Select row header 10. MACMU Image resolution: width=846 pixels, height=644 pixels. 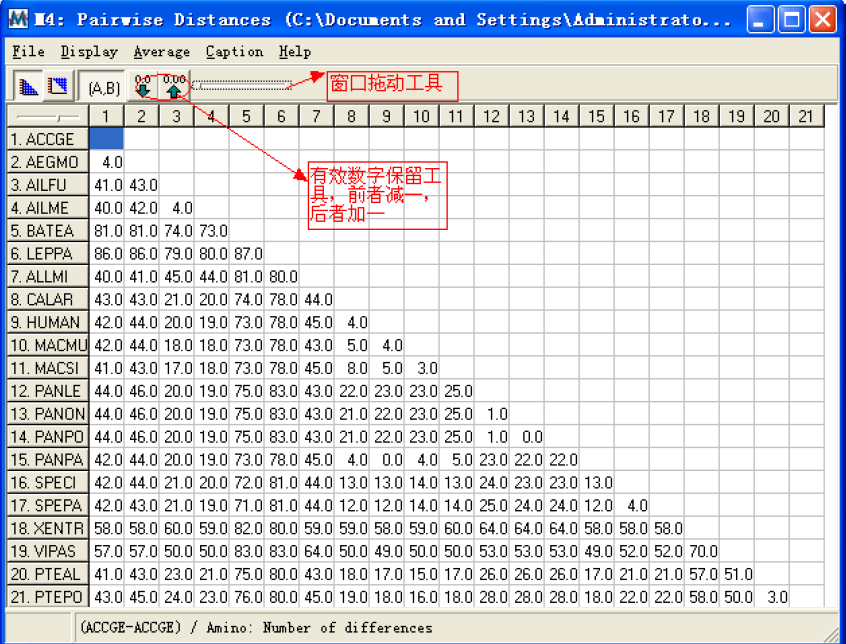[47, 345]
